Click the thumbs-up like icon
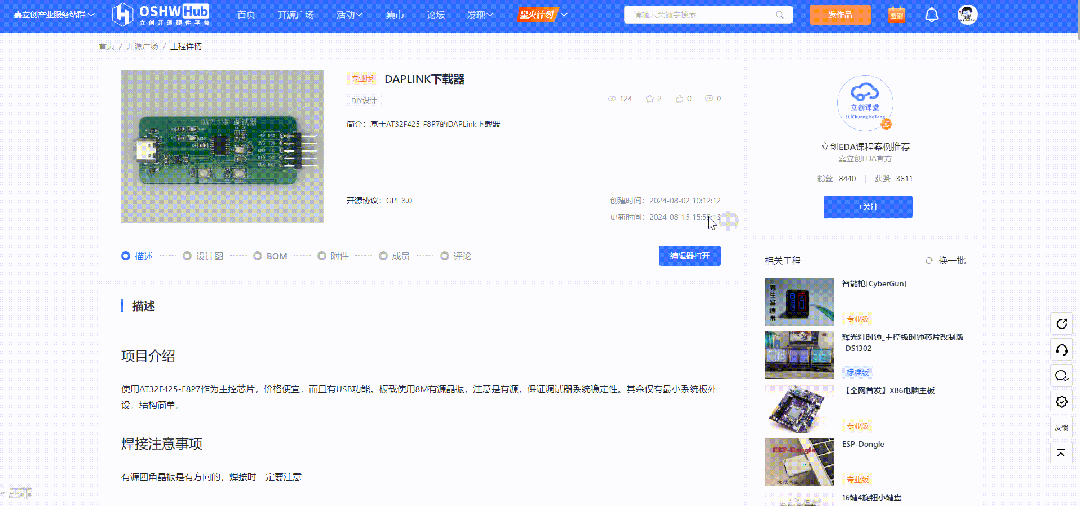Viewport: 1080px width, 506px height. 679,98
